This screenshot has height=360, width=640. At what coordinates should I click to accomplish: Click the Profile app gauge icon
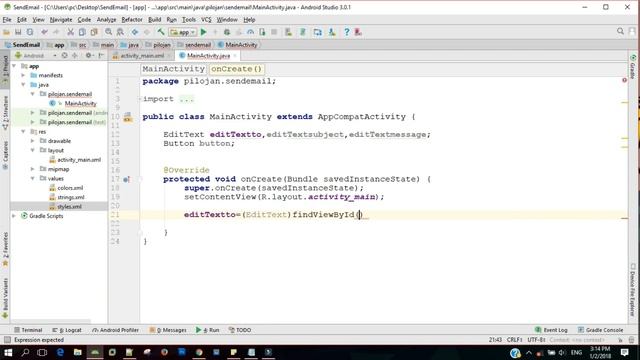coord(250,32)
